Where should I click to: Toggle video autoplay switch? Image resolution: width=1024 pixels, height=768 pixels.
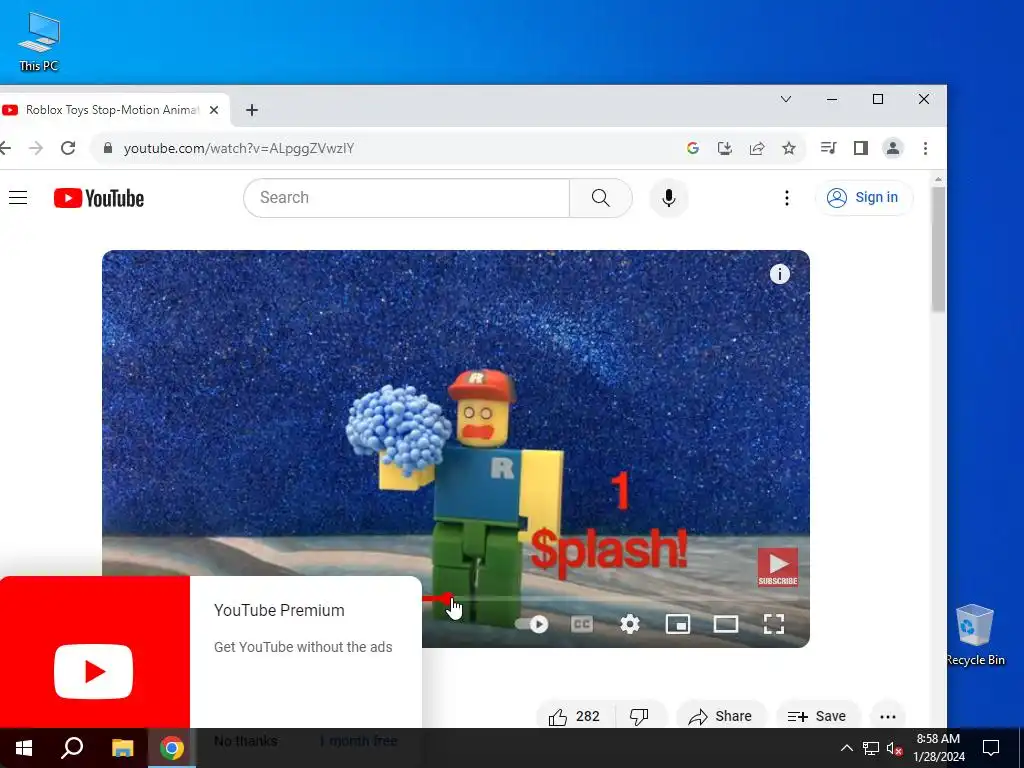pos(533,624)
